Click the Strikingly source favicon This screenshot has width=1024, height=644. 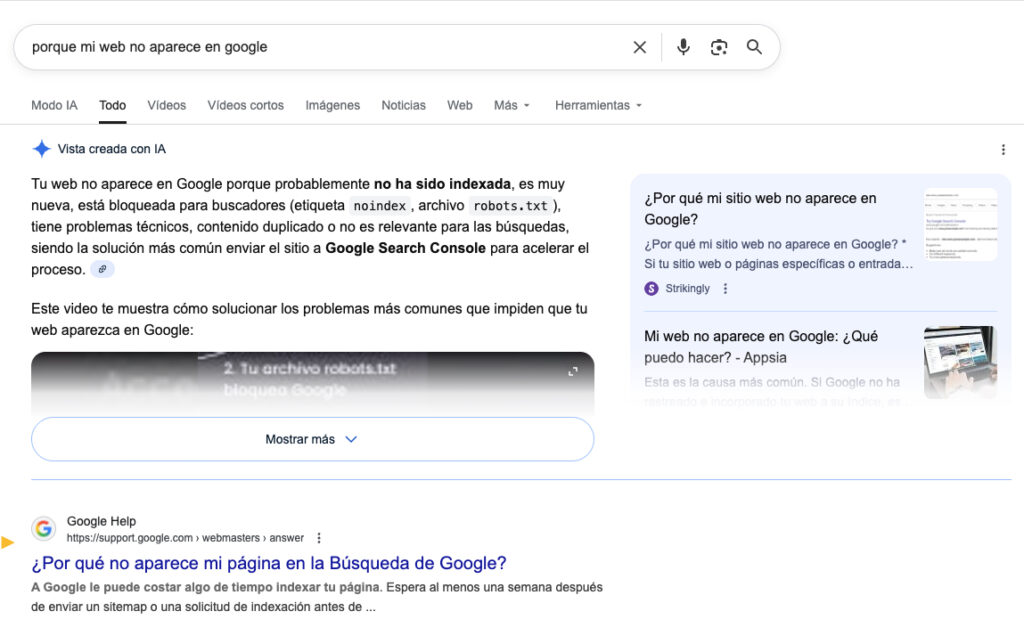(x=649, y=288)
